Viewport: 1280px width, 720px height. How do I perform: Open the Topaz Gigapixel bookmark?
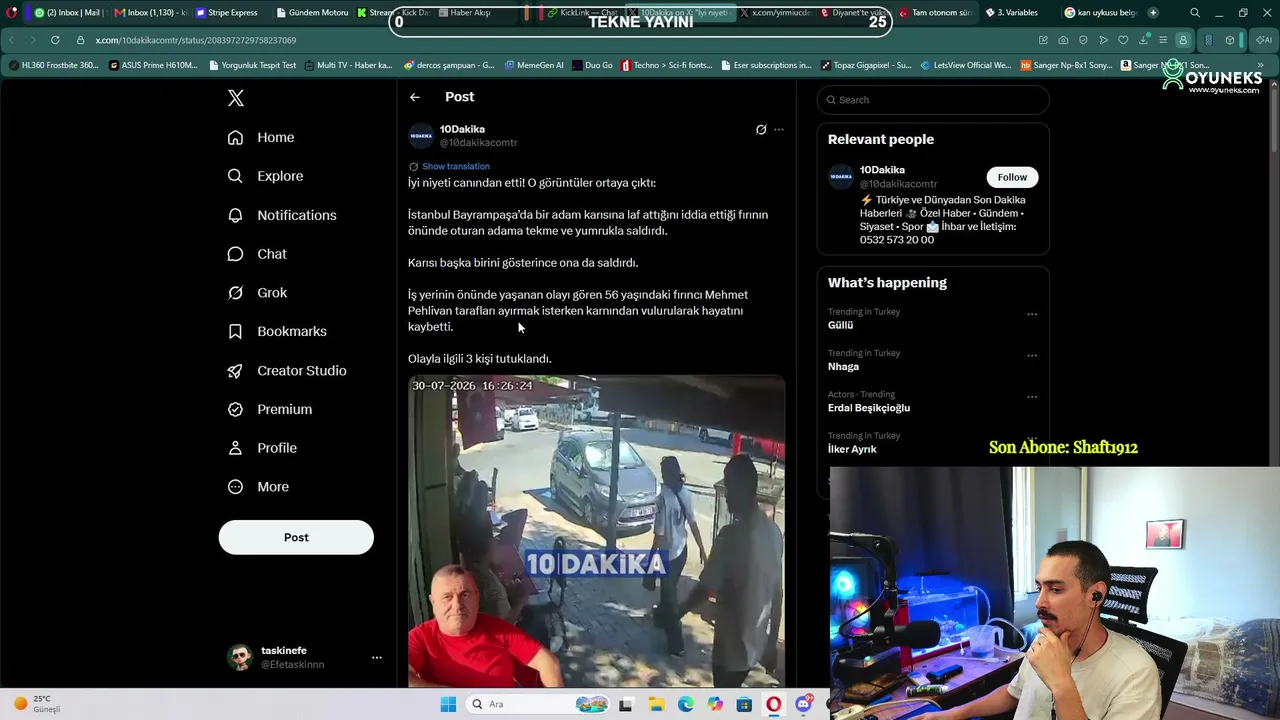pos(866,65)
